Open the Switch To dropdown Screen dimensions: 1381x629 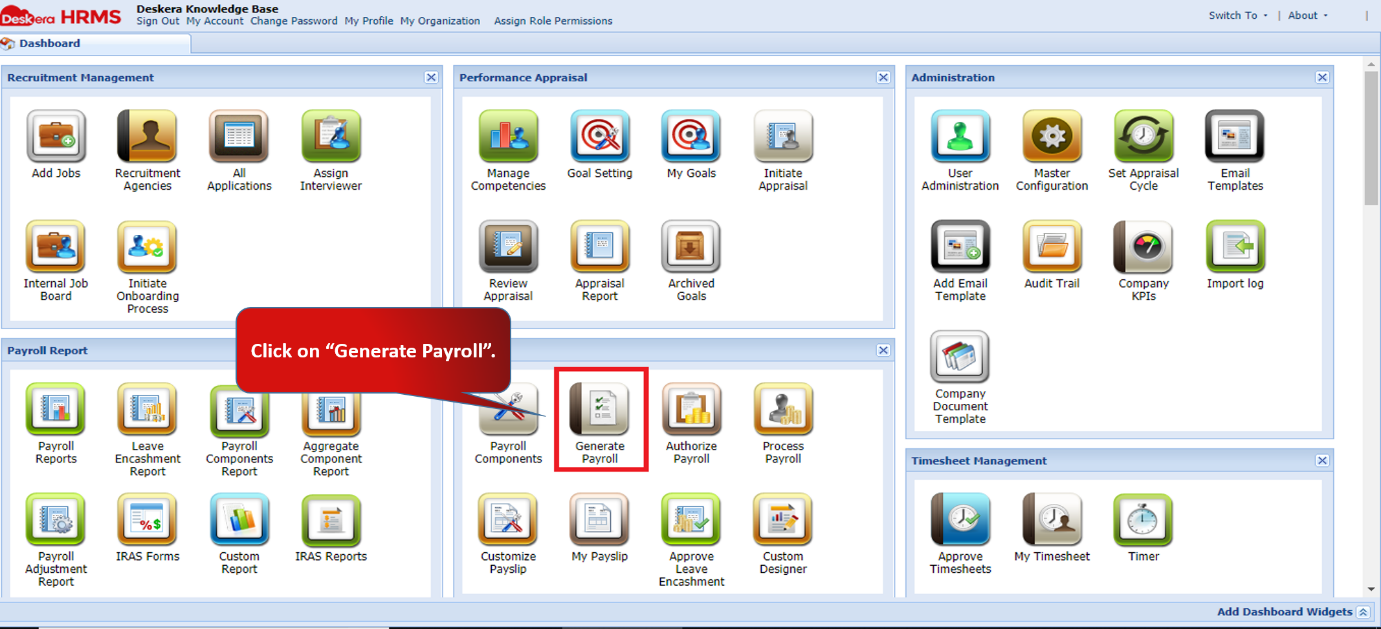(1235, 15)
